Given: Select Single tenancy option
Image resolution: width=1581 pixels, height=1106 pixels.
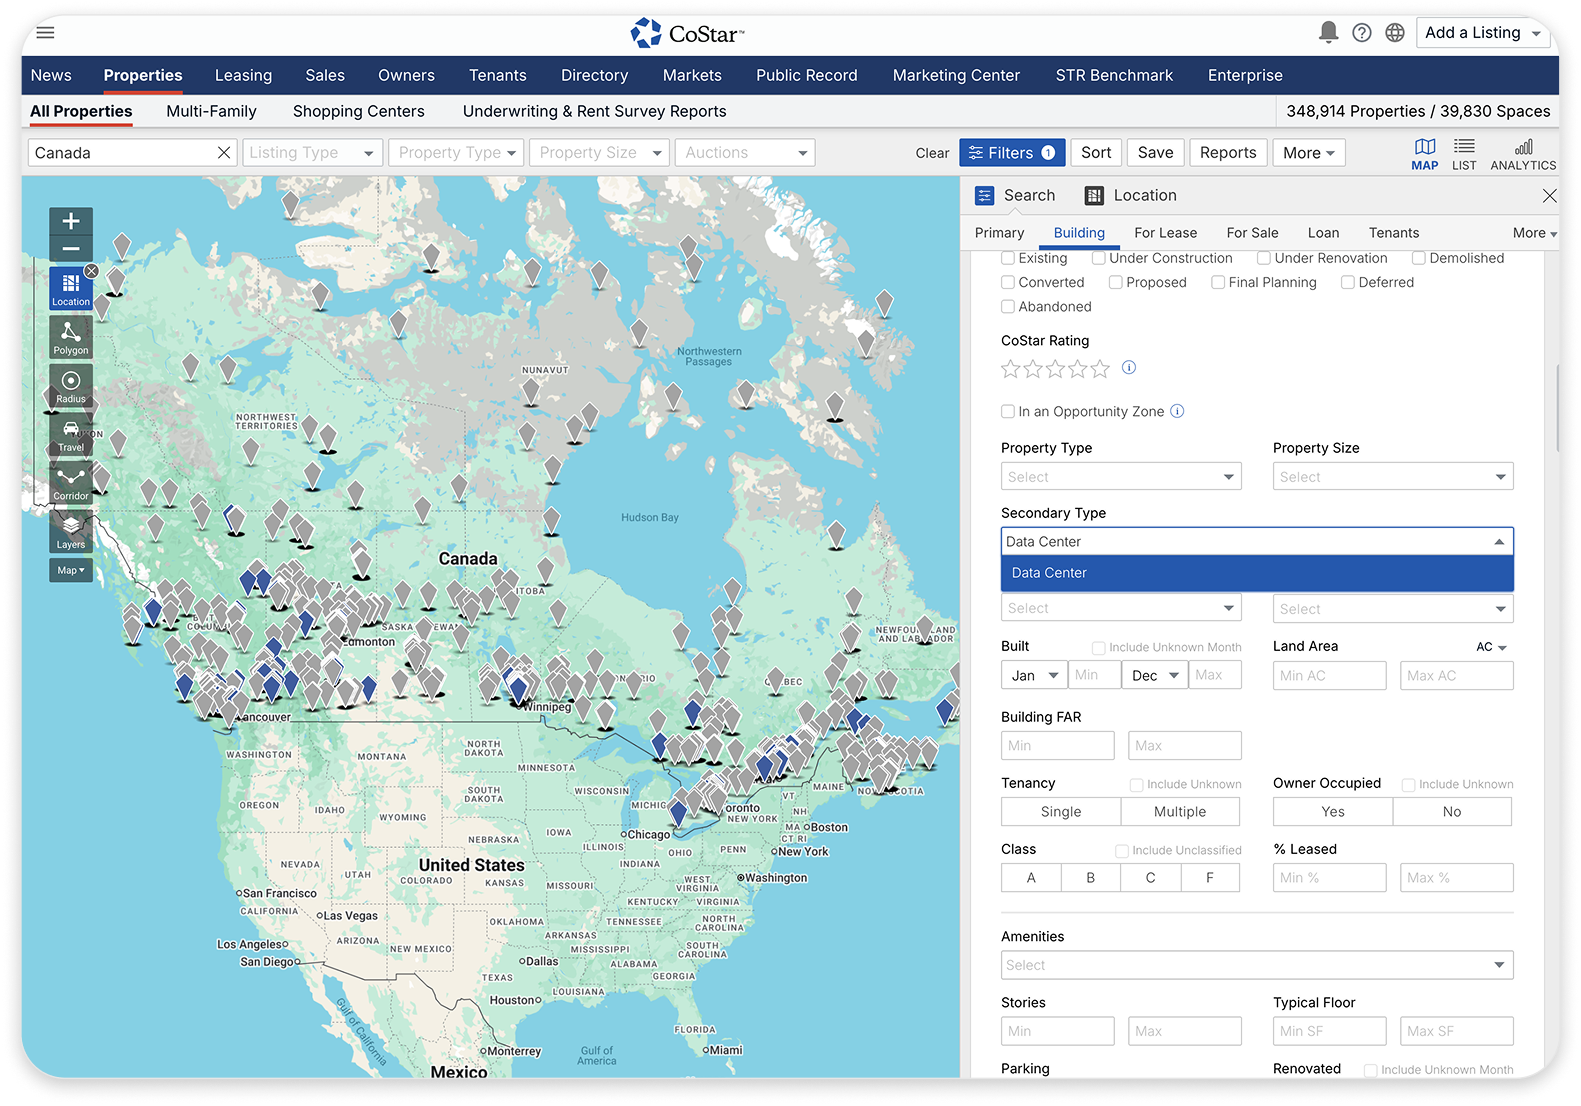Looking at the screenshot, I should pos(1061,811).
